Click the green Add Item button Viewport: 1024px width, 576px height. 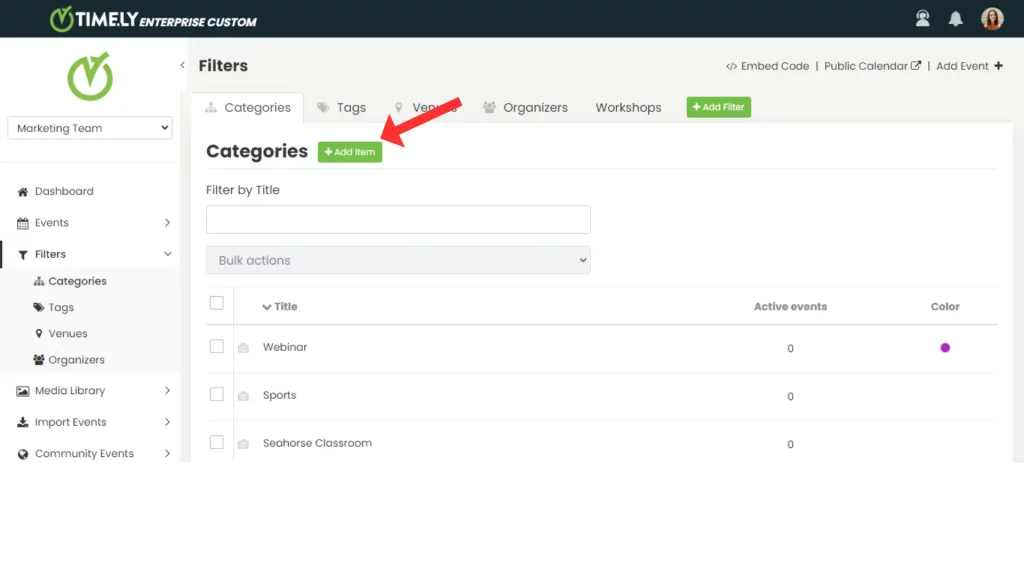point(350,152)
